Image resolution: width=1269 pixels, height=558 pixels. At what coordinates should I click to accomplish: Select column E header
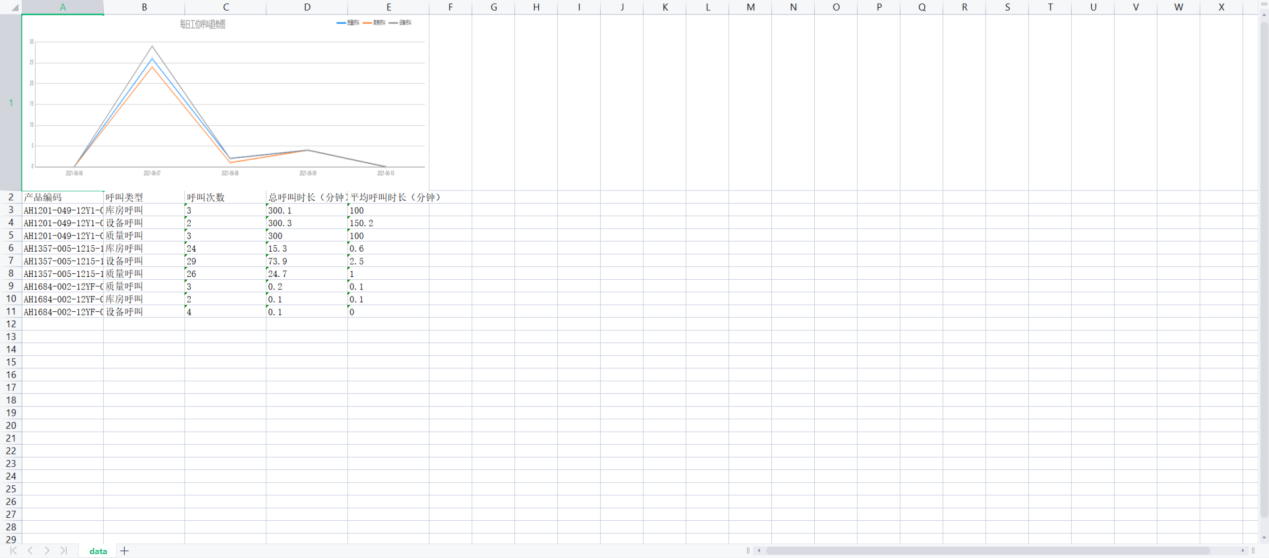click(x=388, y=7)
